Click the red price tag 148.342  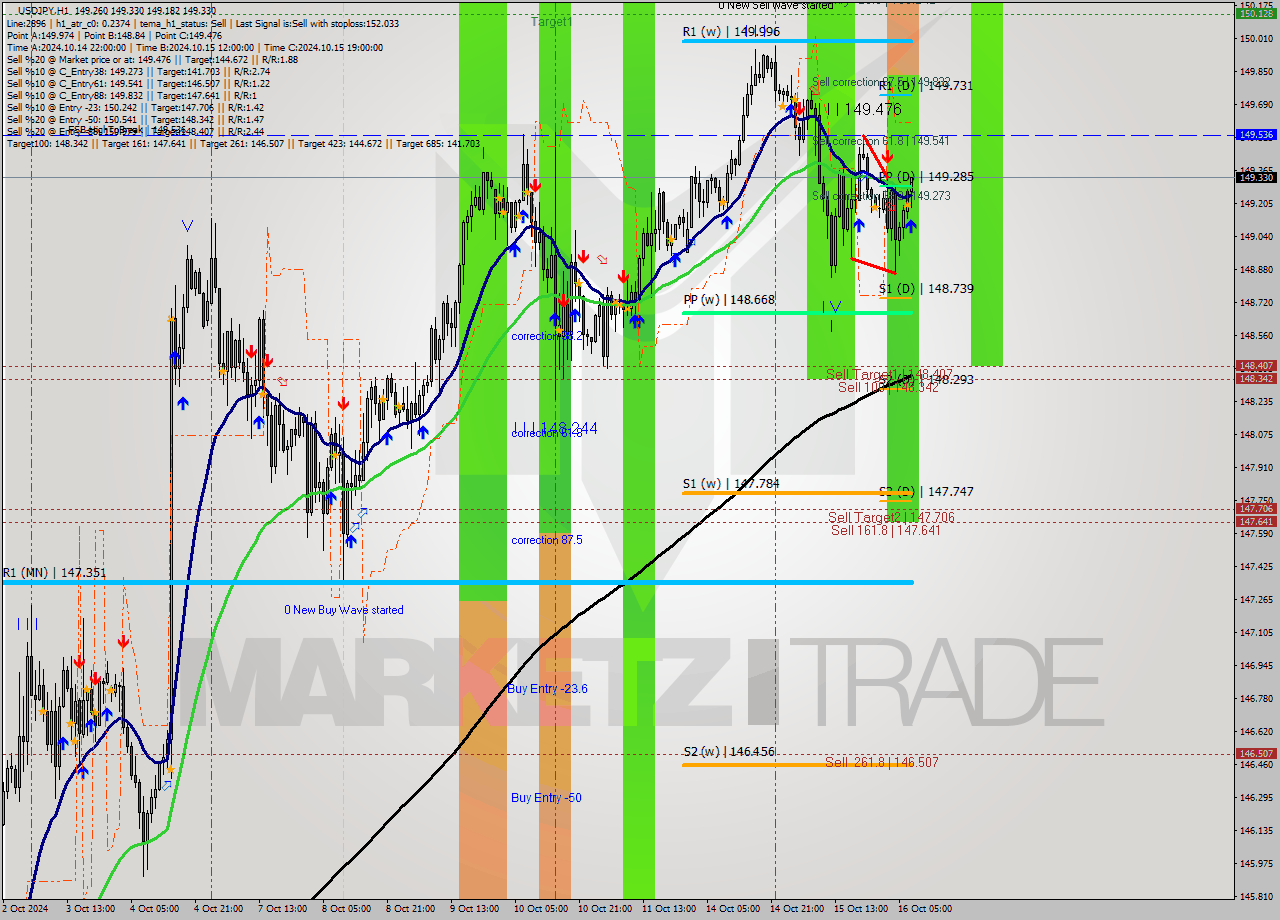point(1255,379)
